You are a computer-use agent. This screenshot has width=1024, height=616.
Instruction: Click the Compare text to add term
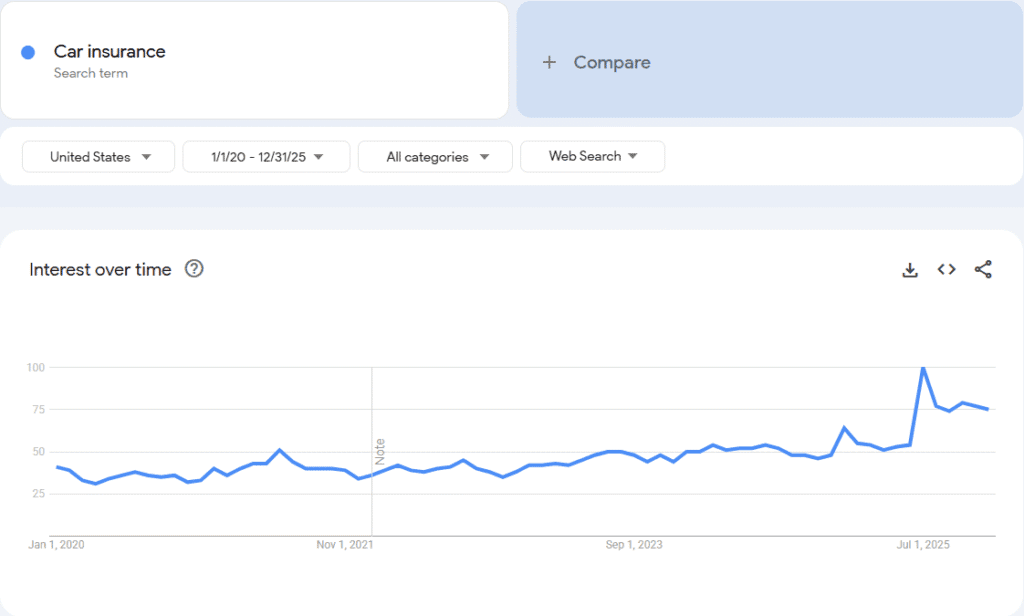click(x=612, y=62)
